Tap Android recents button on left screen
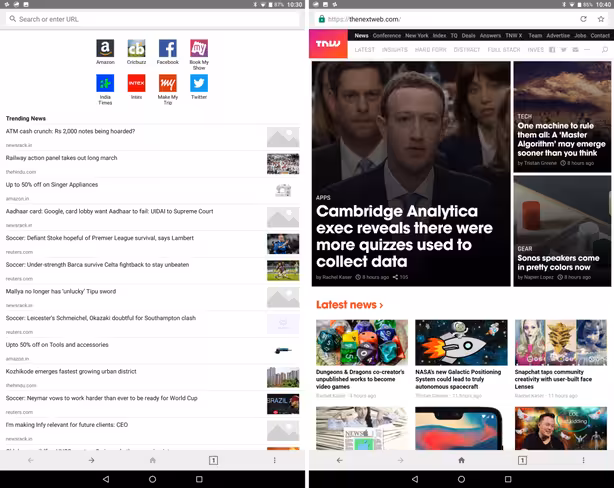 [x=199, y=479]
